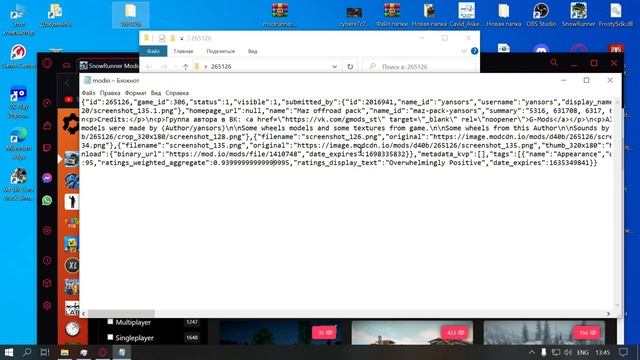The width and height of the screenshot is (640, 360).
Task: Open the Вид menu in Notepad
Action: [156, 93]
